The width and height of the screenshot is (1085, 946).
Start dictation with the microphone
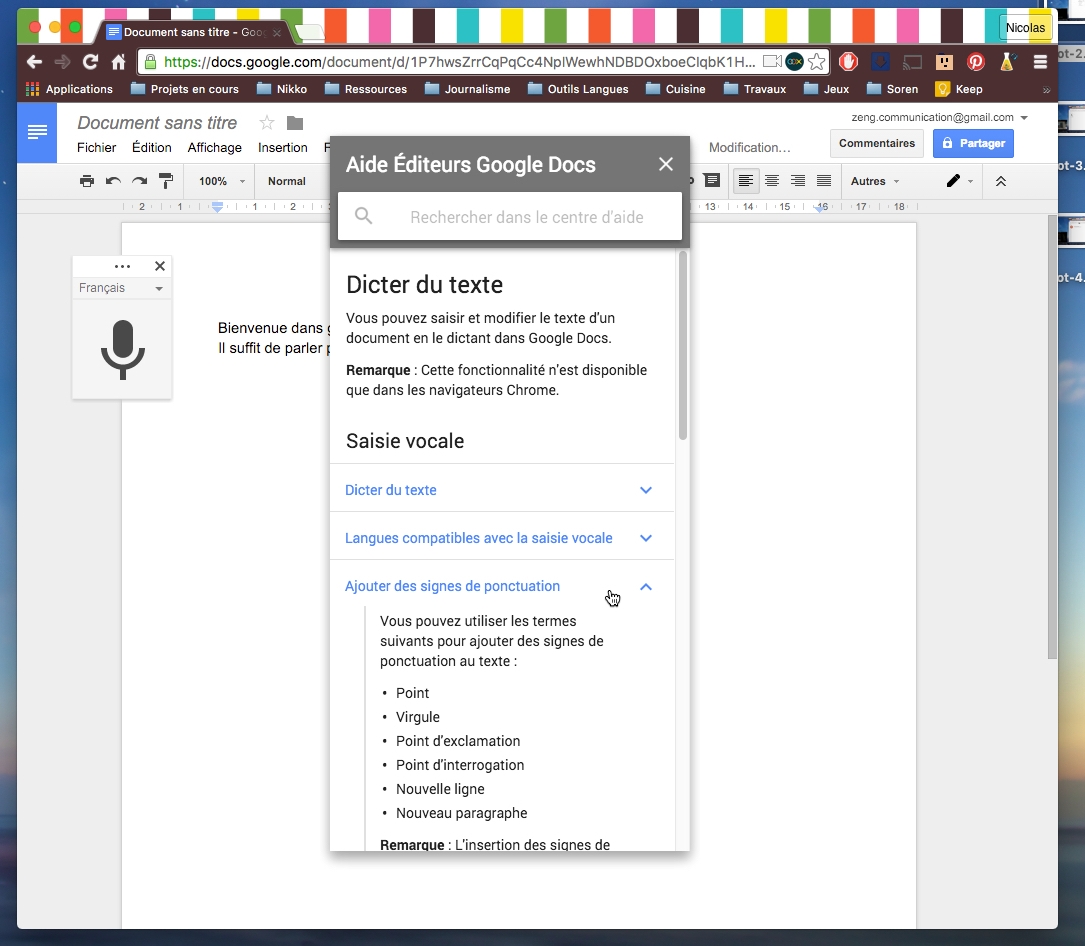[122, 349]
